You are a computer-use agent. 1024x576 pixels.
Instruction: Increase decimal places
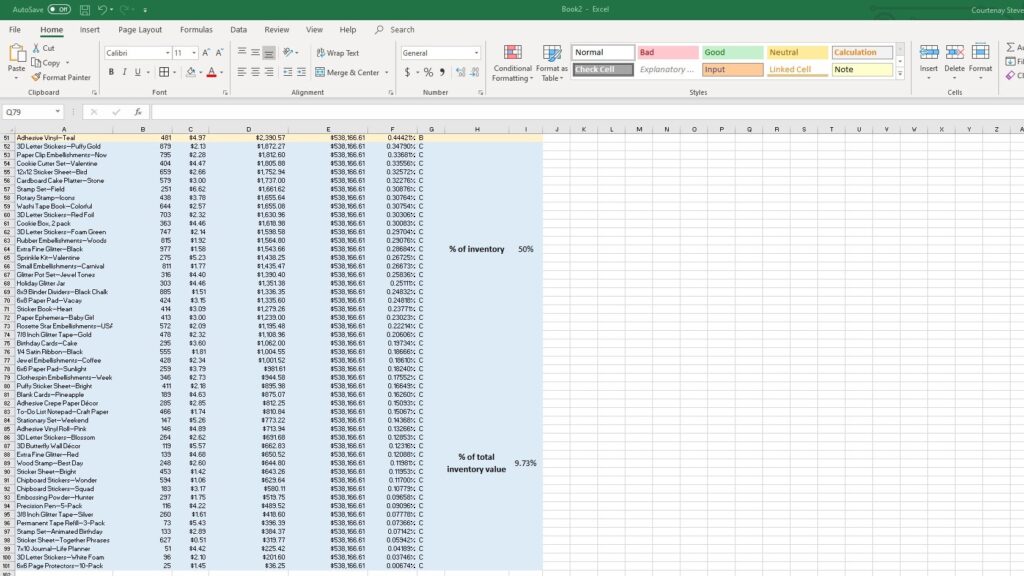[x=458, y=70]
